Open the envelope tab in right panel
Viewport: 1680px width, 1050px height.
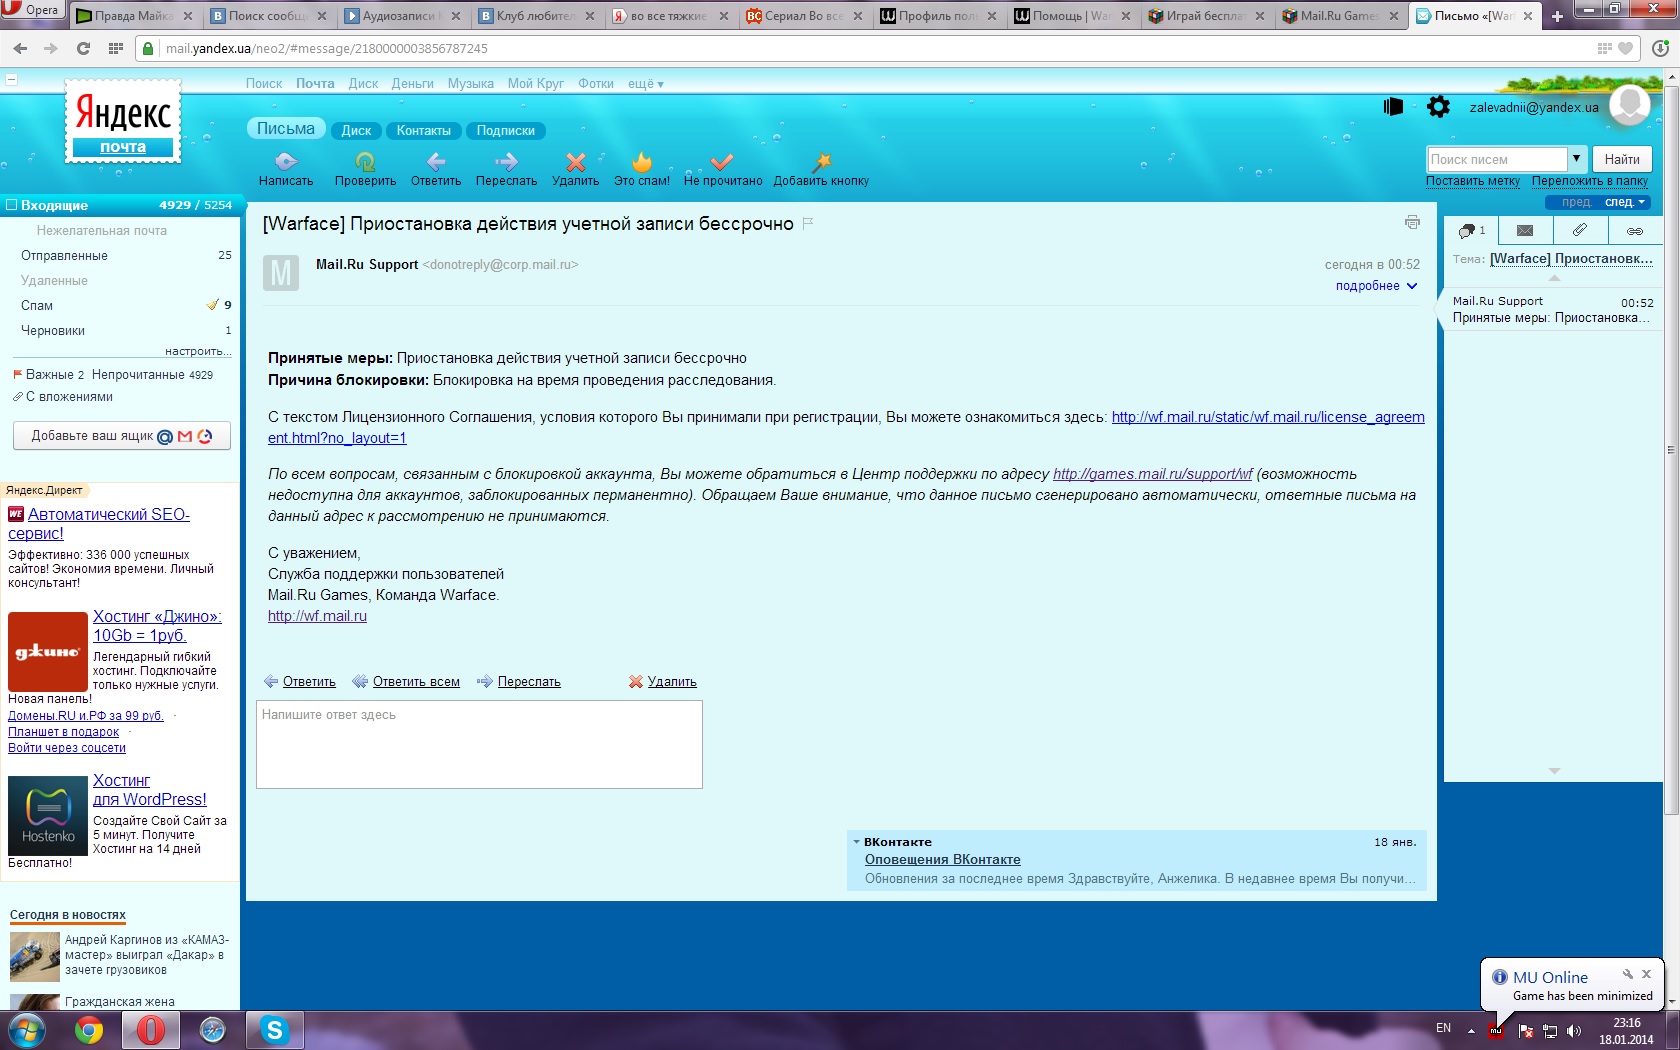[1525, 231]
